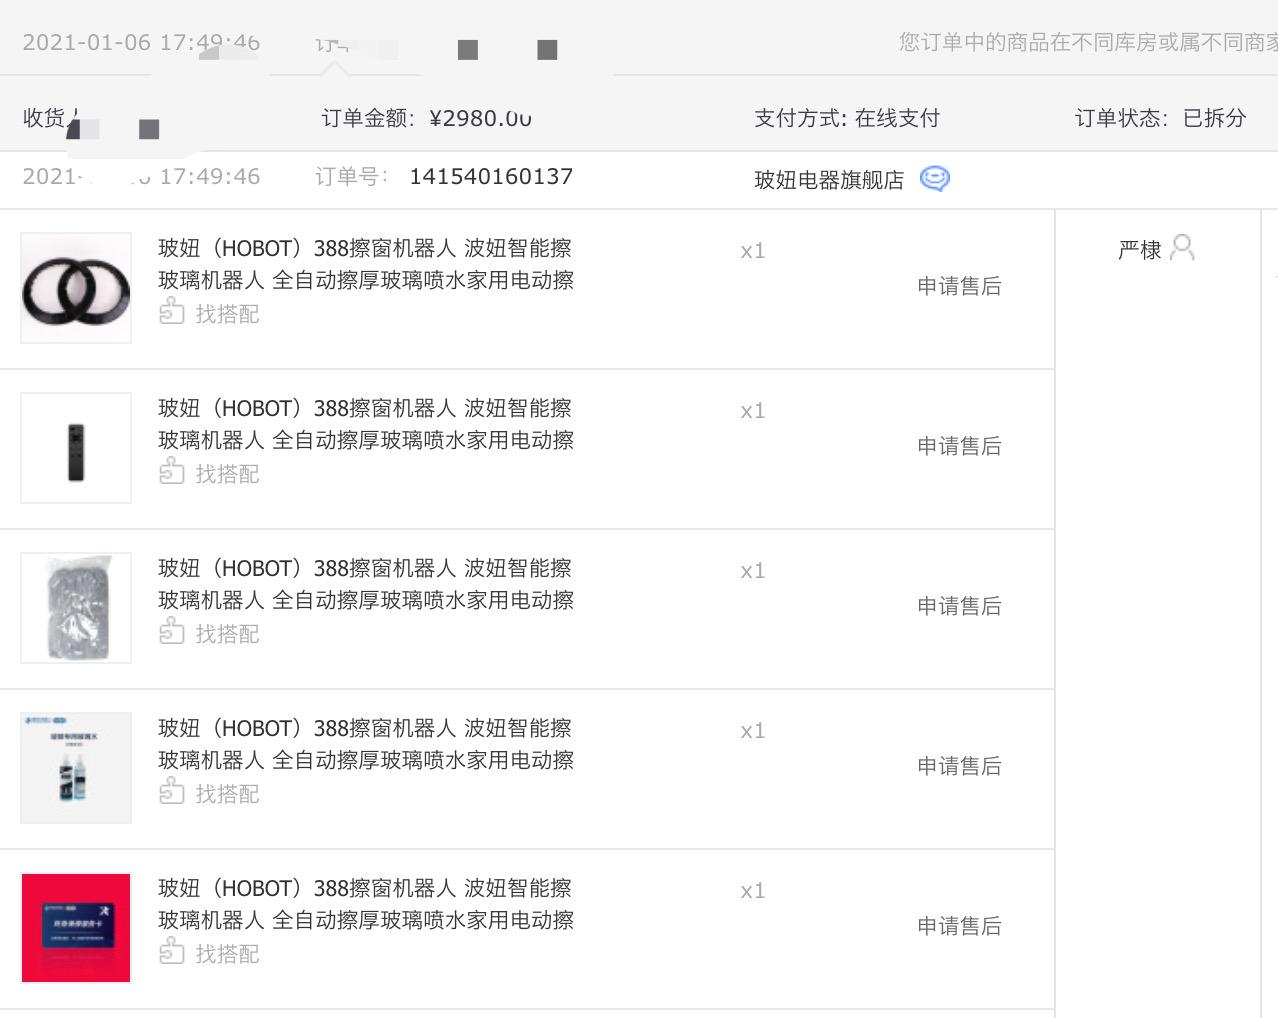Click the rubber rings product thumbnail
This screenshot has width=1278, height=1018.
(75, 288)
